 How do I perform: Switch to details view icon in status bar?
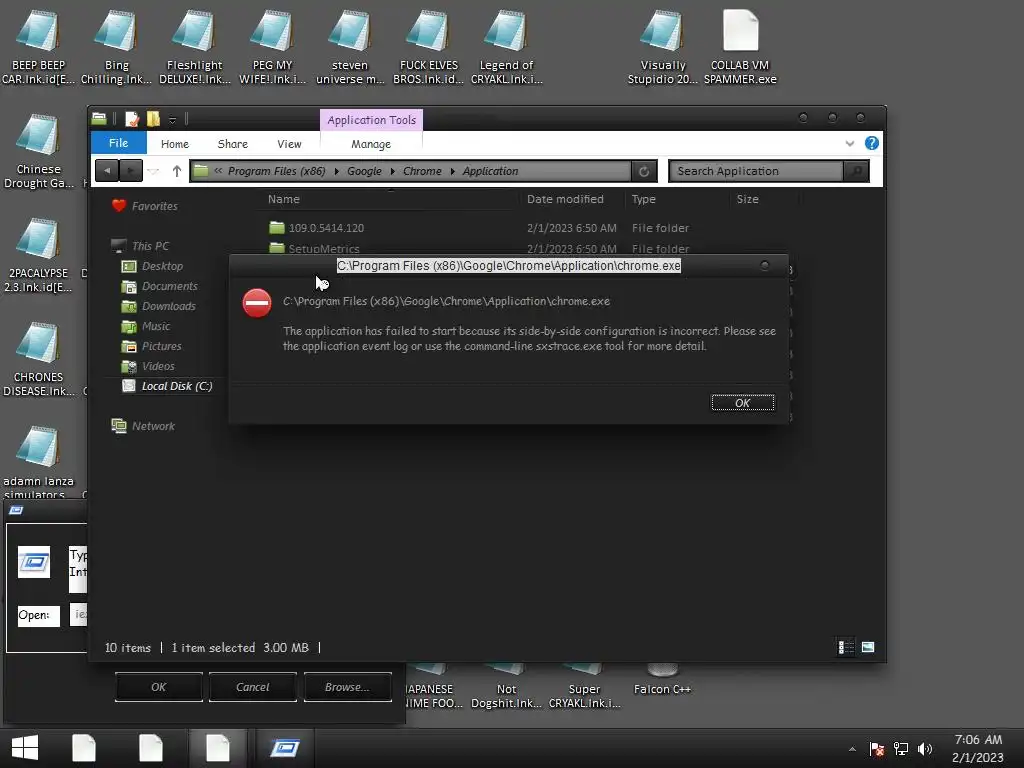846,647
